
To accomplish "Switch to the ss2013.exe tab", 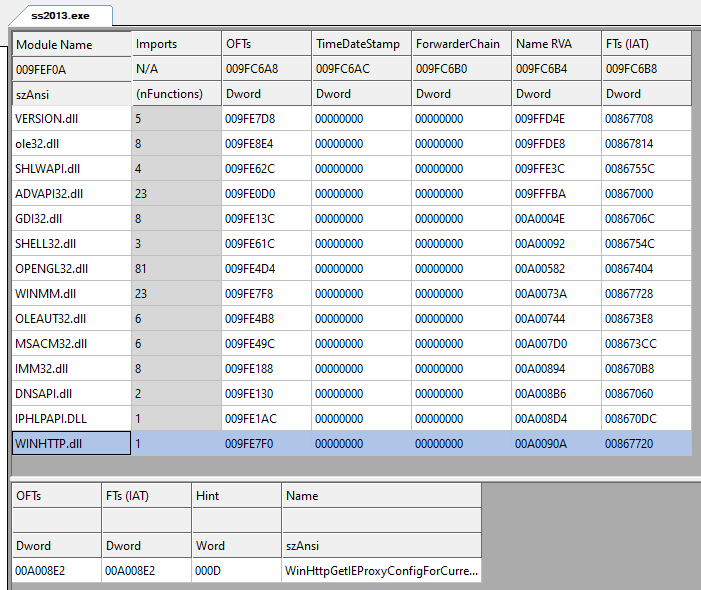I will [60, 16].
